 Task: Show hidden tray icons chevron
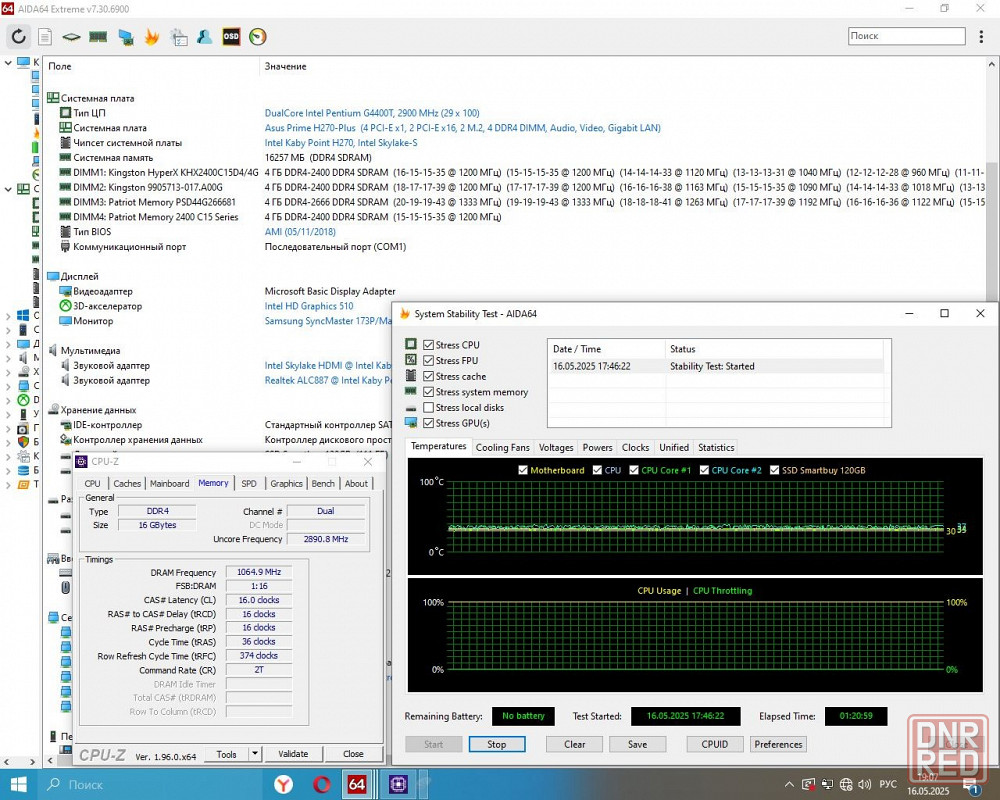click(x=789, y=784)
